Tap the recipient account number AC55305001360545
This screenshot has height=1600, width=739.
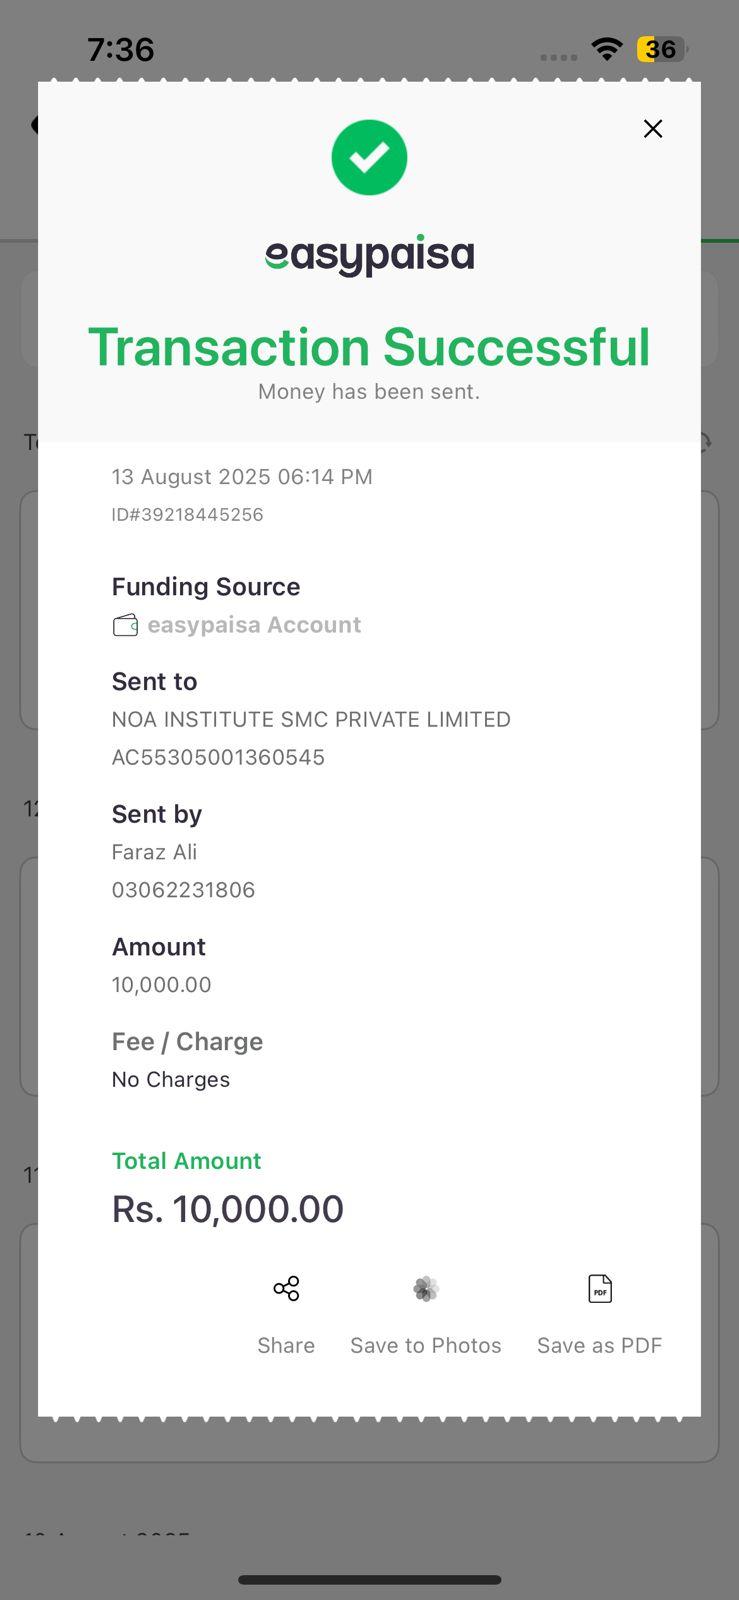[218, 758]
